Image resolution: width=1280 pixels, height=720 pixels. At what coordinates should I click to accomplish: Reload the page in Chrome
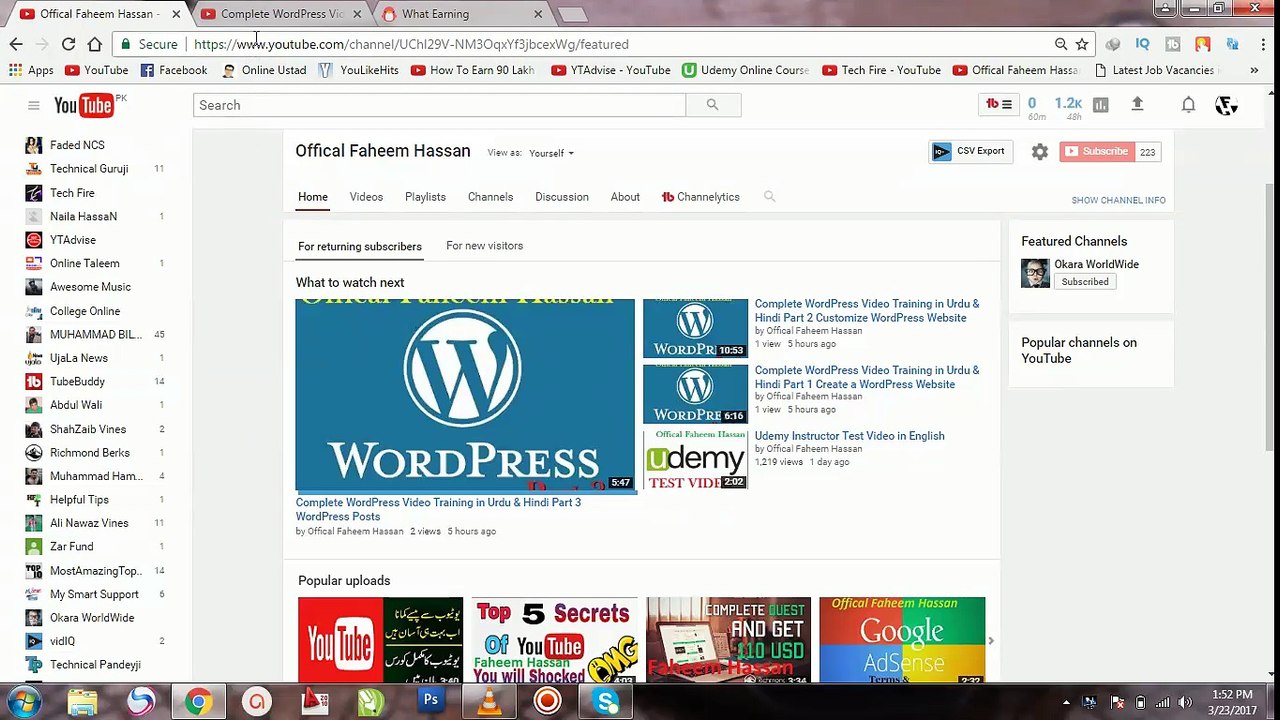point(68,44)
